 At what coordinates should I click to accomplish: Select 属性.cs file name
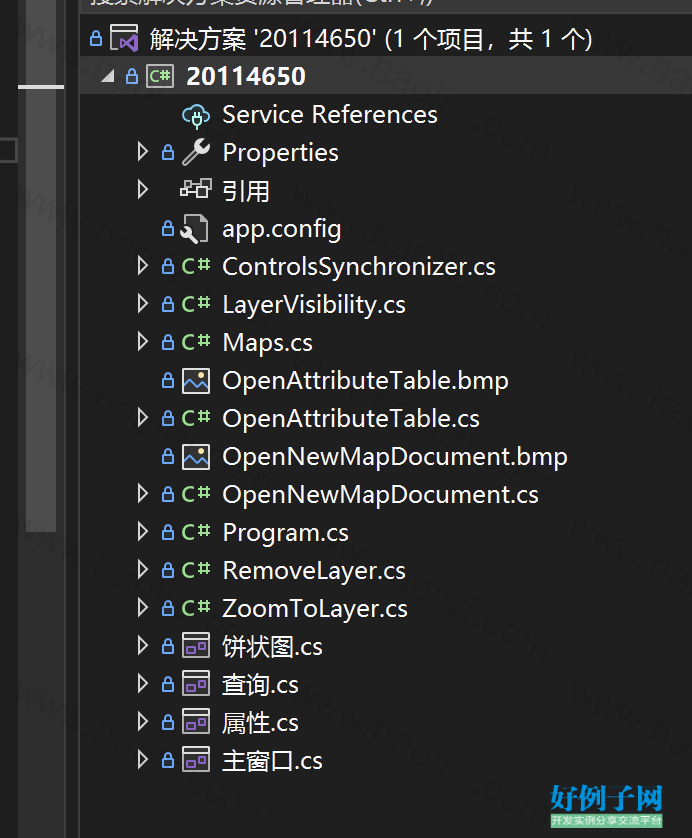click(260, 723)
